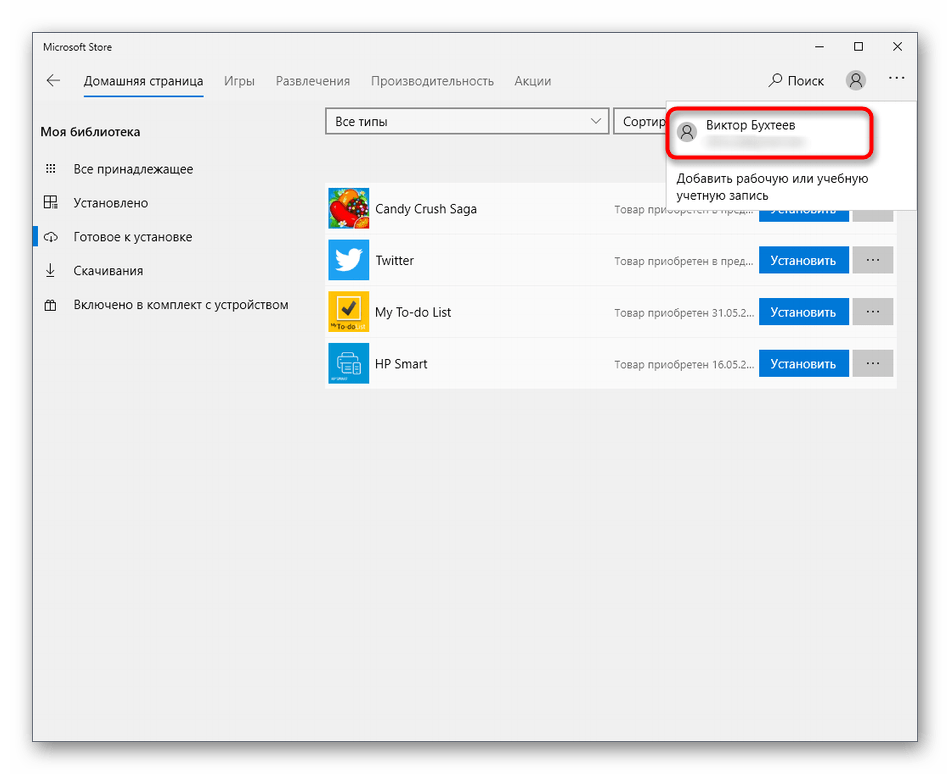The image size is (950, 774).
Task: Select Установлено in library sidebar
Action: click(110, 203)
